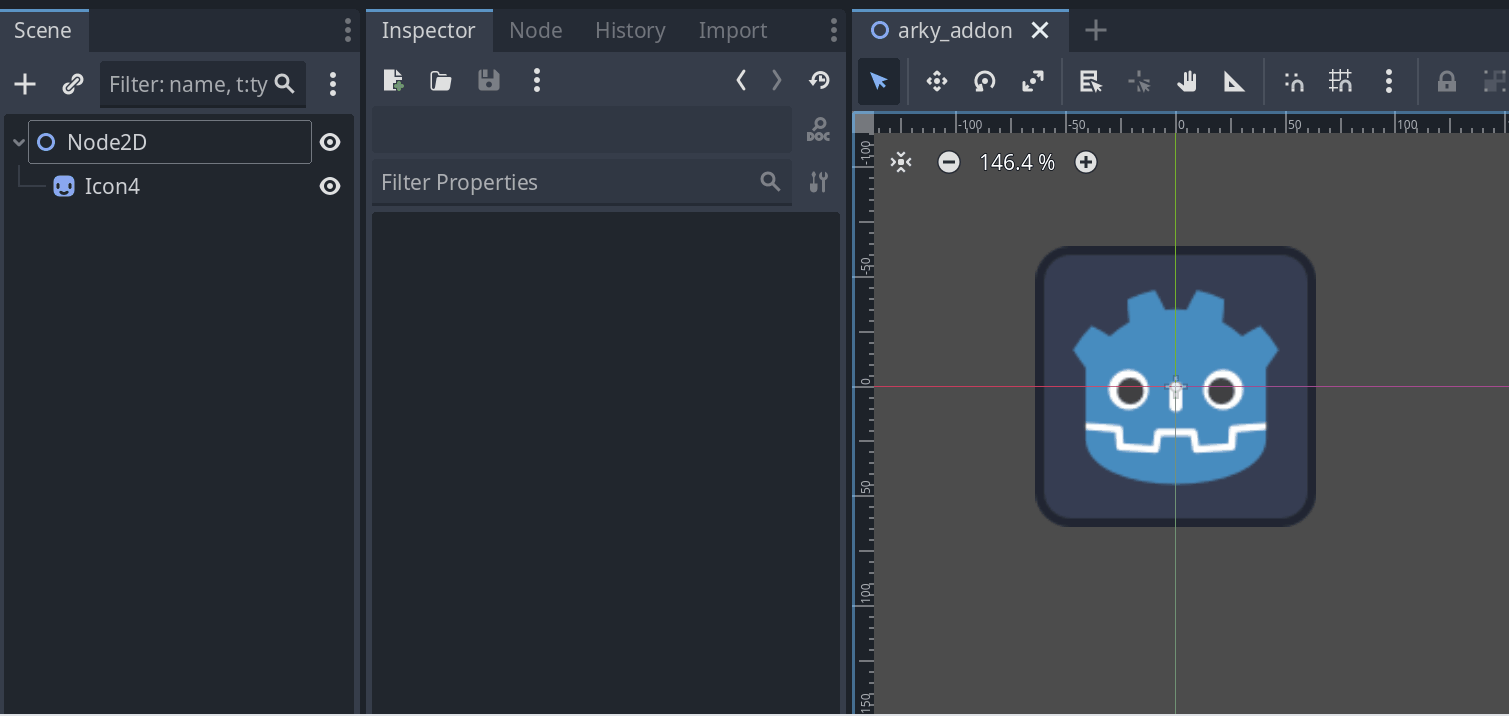The height and width of the screenshot is (716, 1509).
Task: Toggle visibility of Icon4 sprite
Action: point(330,186)
